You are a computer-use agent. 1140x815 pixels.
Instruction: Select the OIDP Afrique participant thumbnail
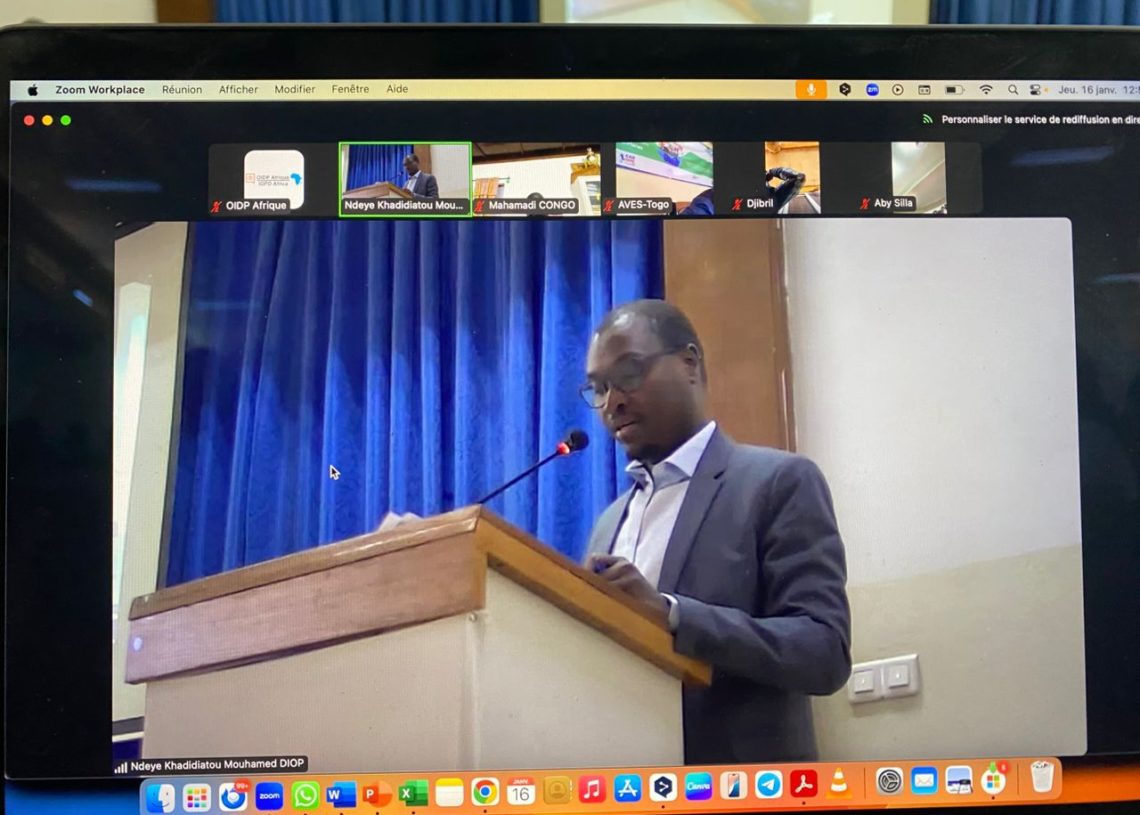[273, 178]
